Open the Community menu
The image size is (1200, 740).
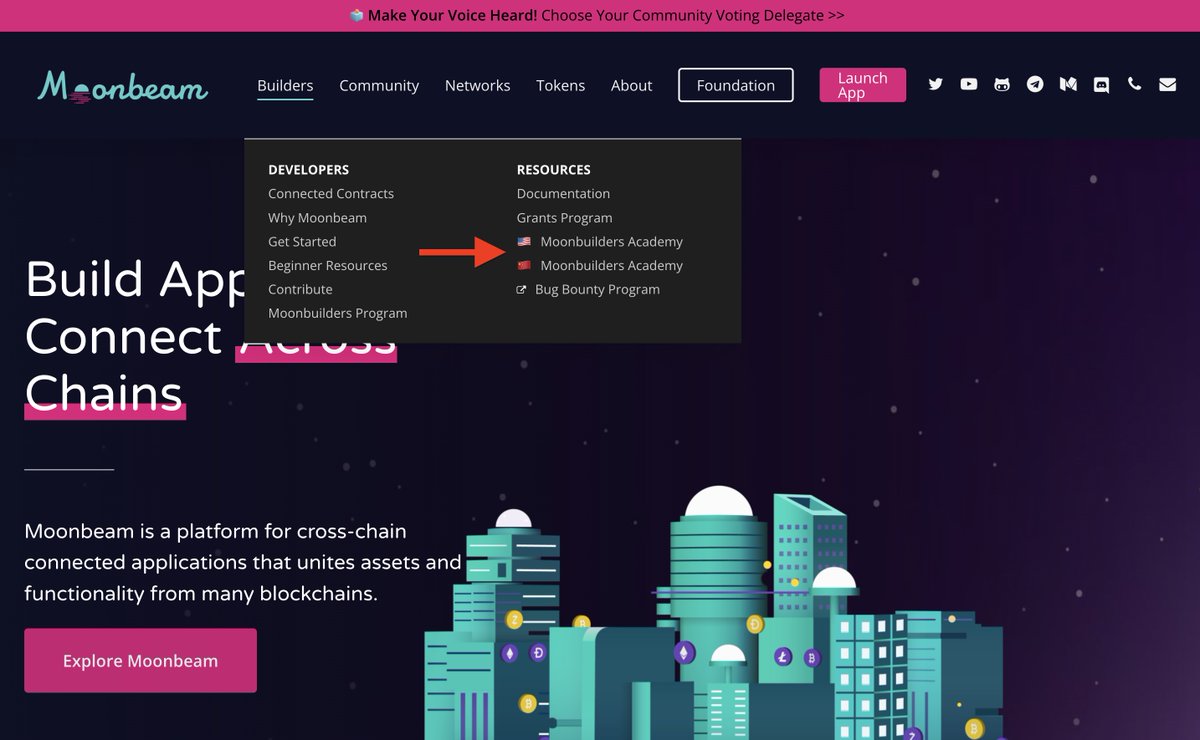point(379,85)
